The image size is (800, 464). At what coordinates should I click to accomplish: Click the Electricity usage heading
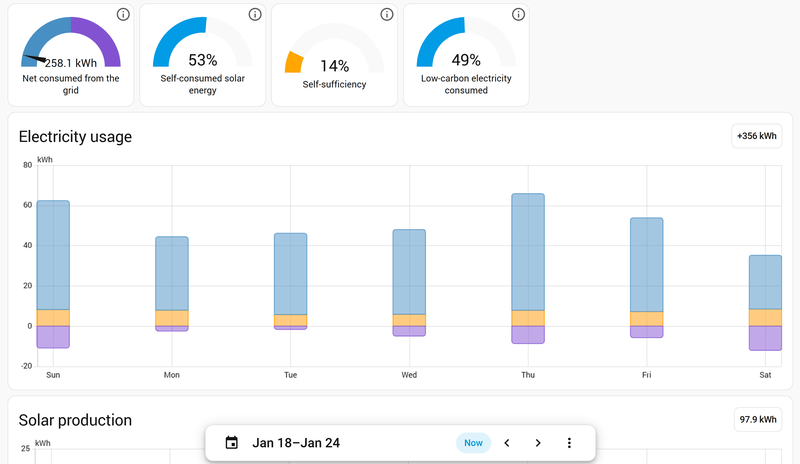pyautogui.click(x=75, y=137)
